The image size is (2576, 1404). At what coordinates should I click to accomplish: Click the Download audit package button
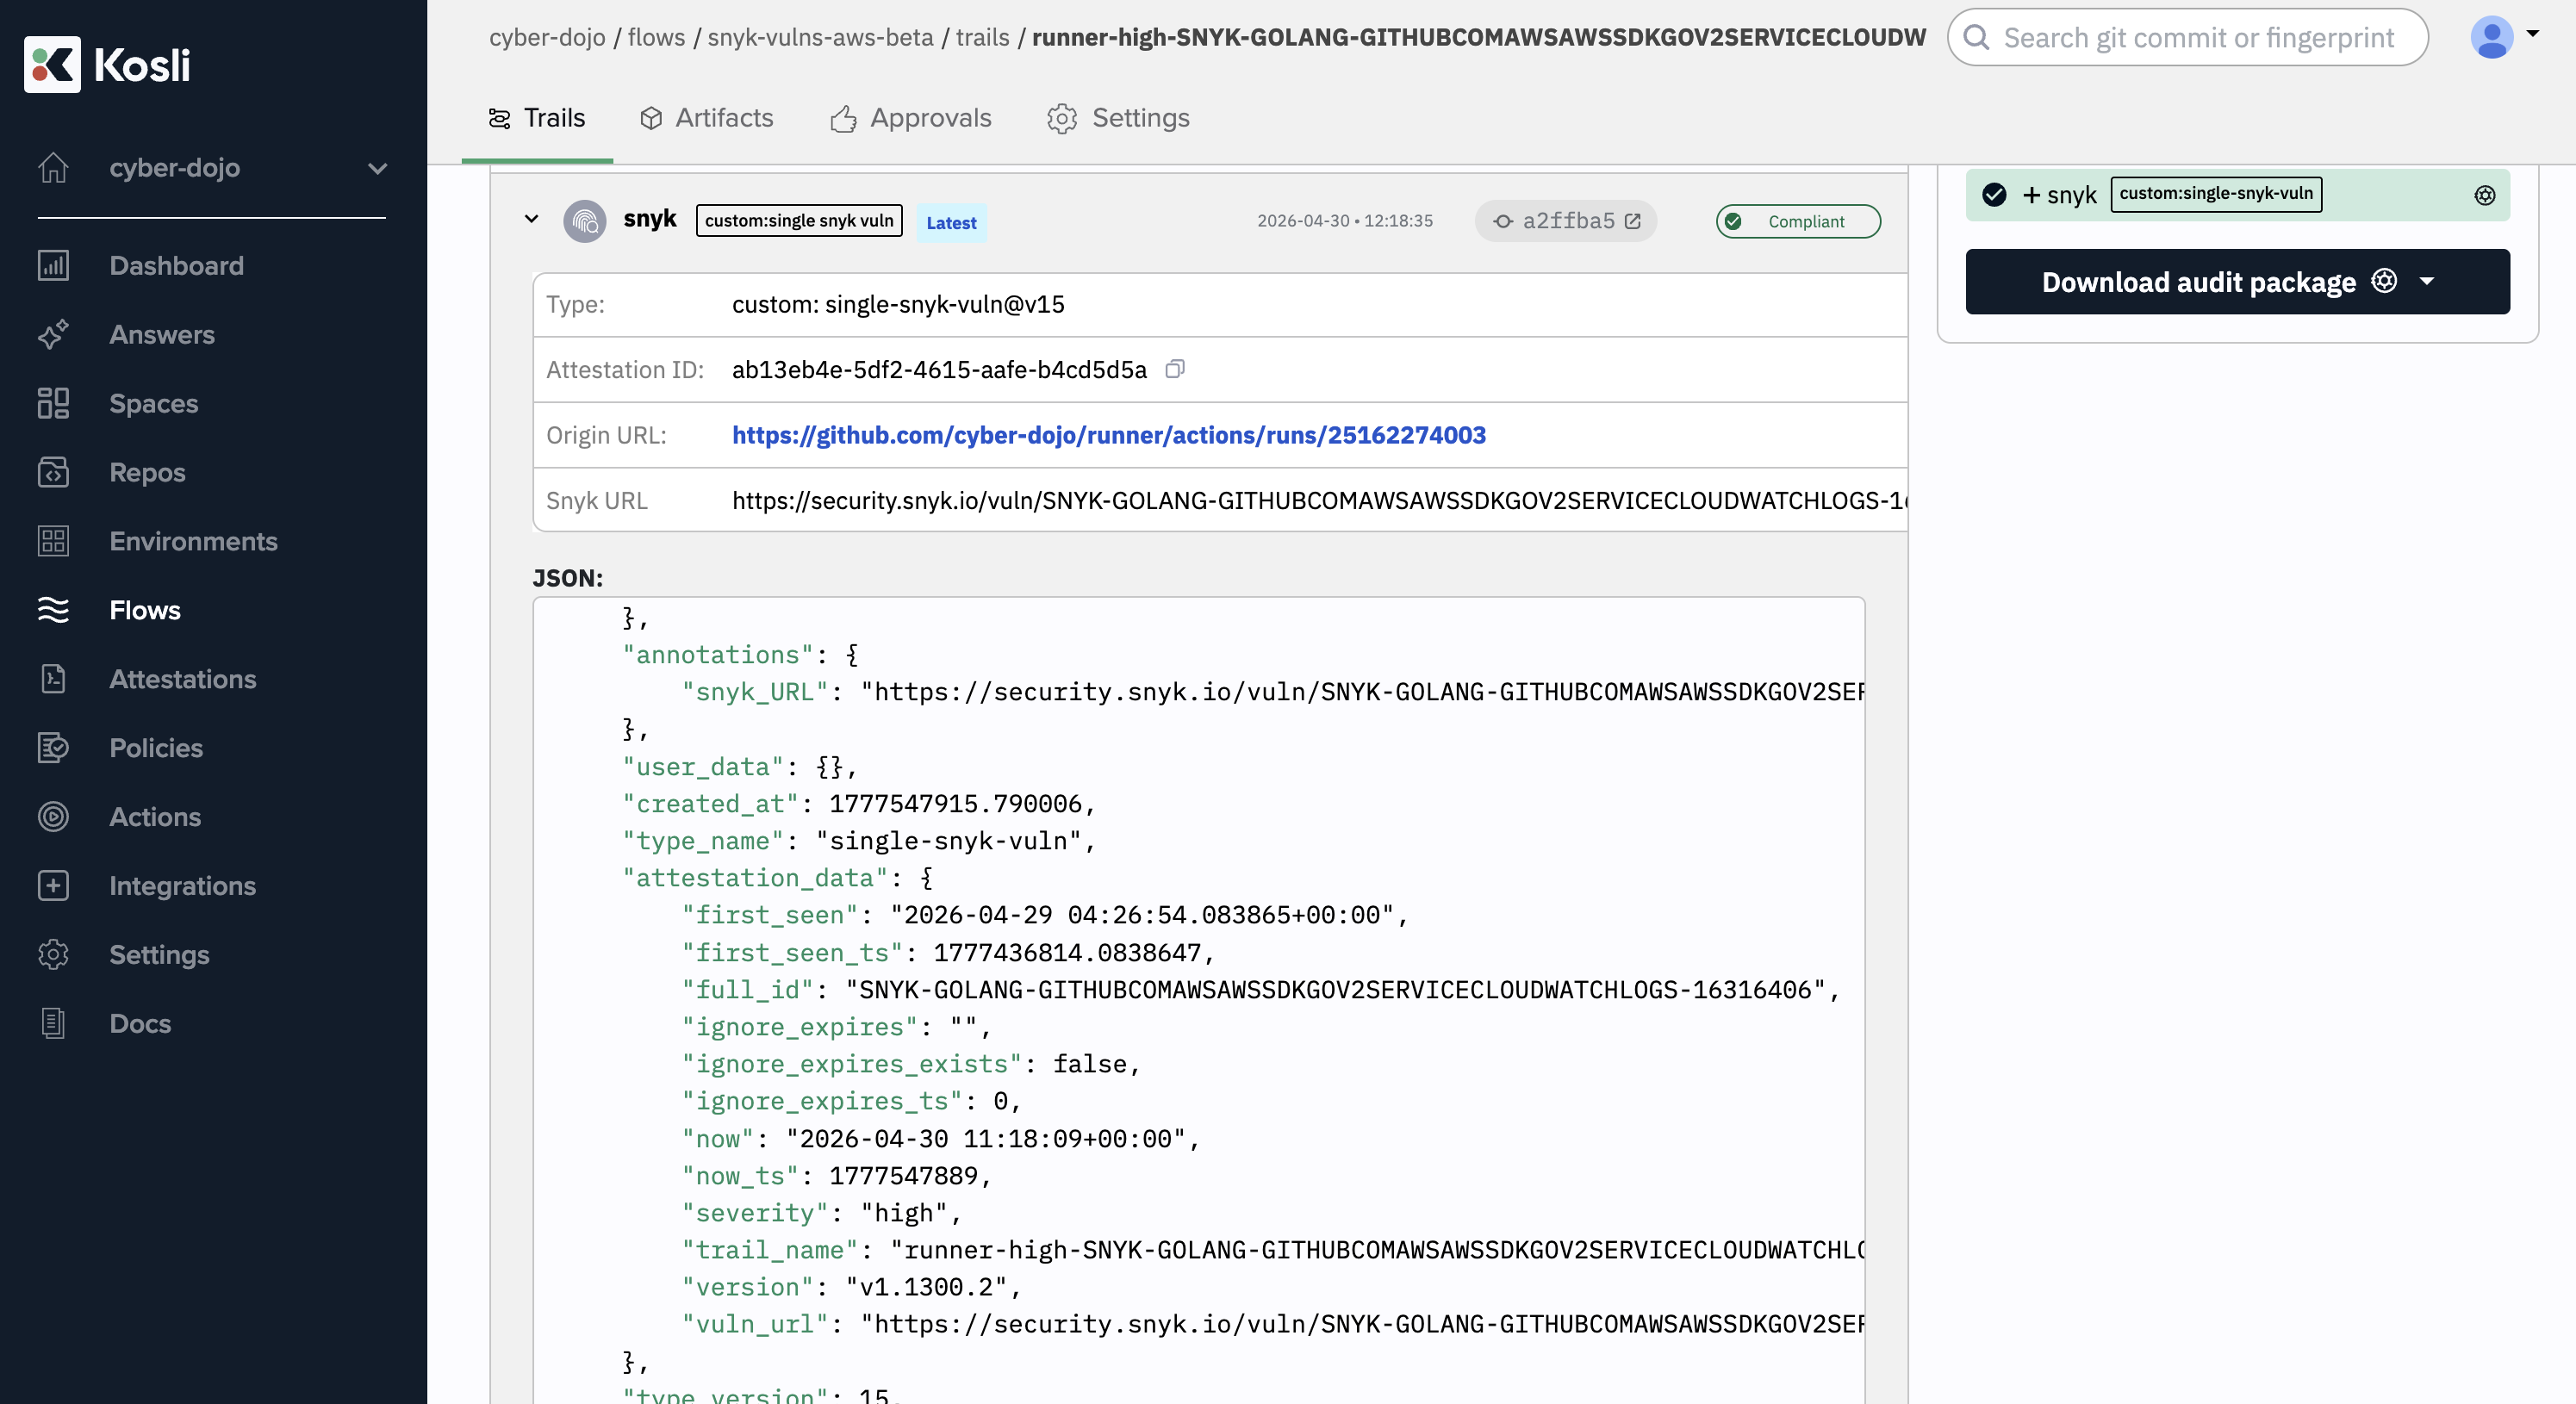click(x=2238, y=282)
